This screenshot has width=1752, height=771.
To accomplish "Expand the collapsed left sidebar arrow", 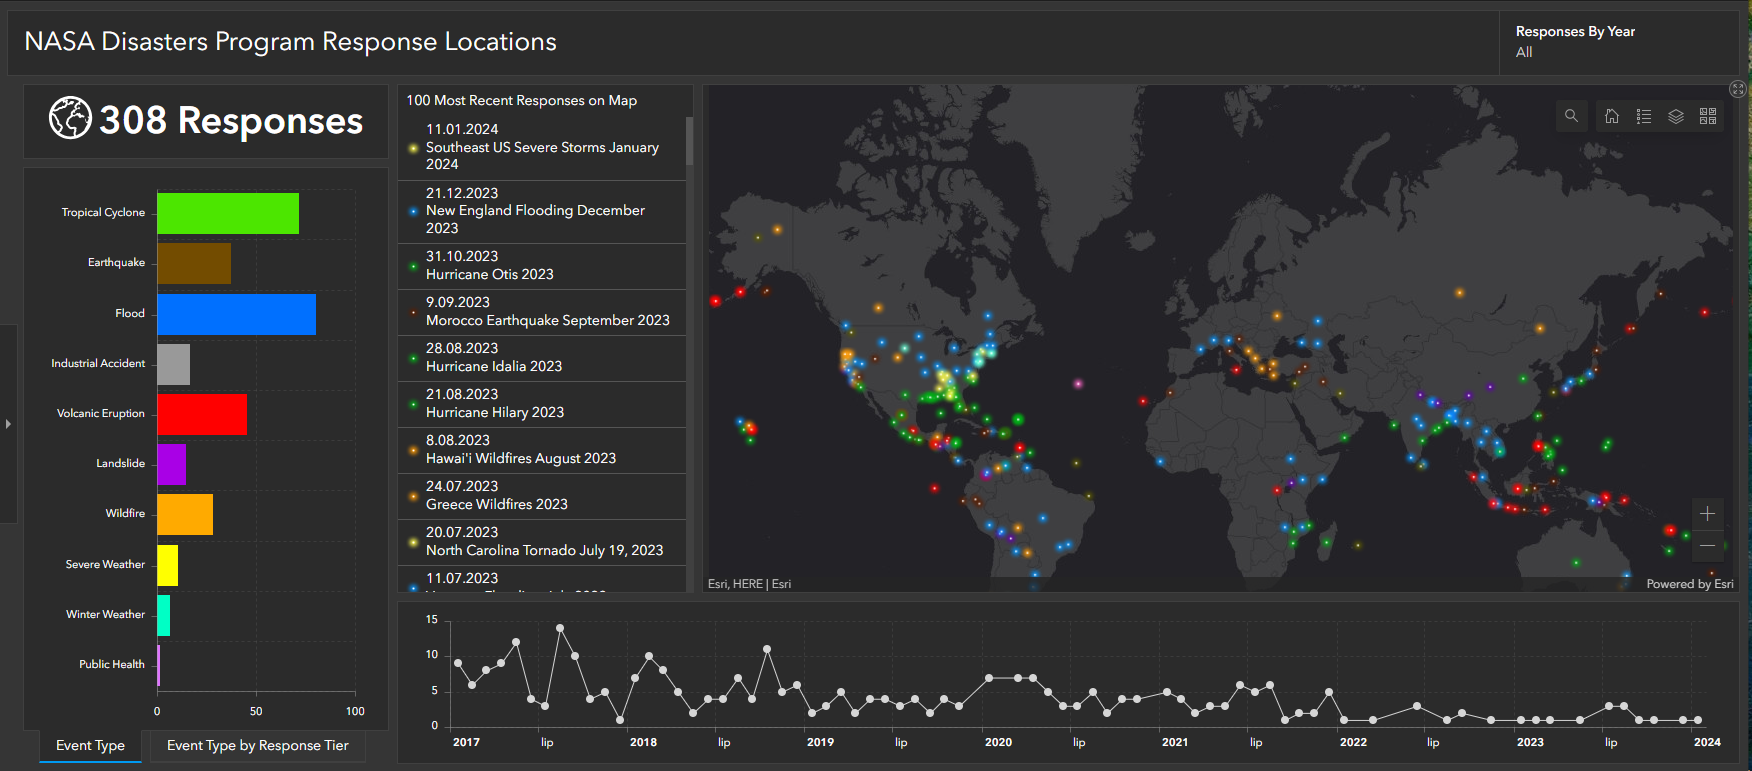I will (8, 424).
